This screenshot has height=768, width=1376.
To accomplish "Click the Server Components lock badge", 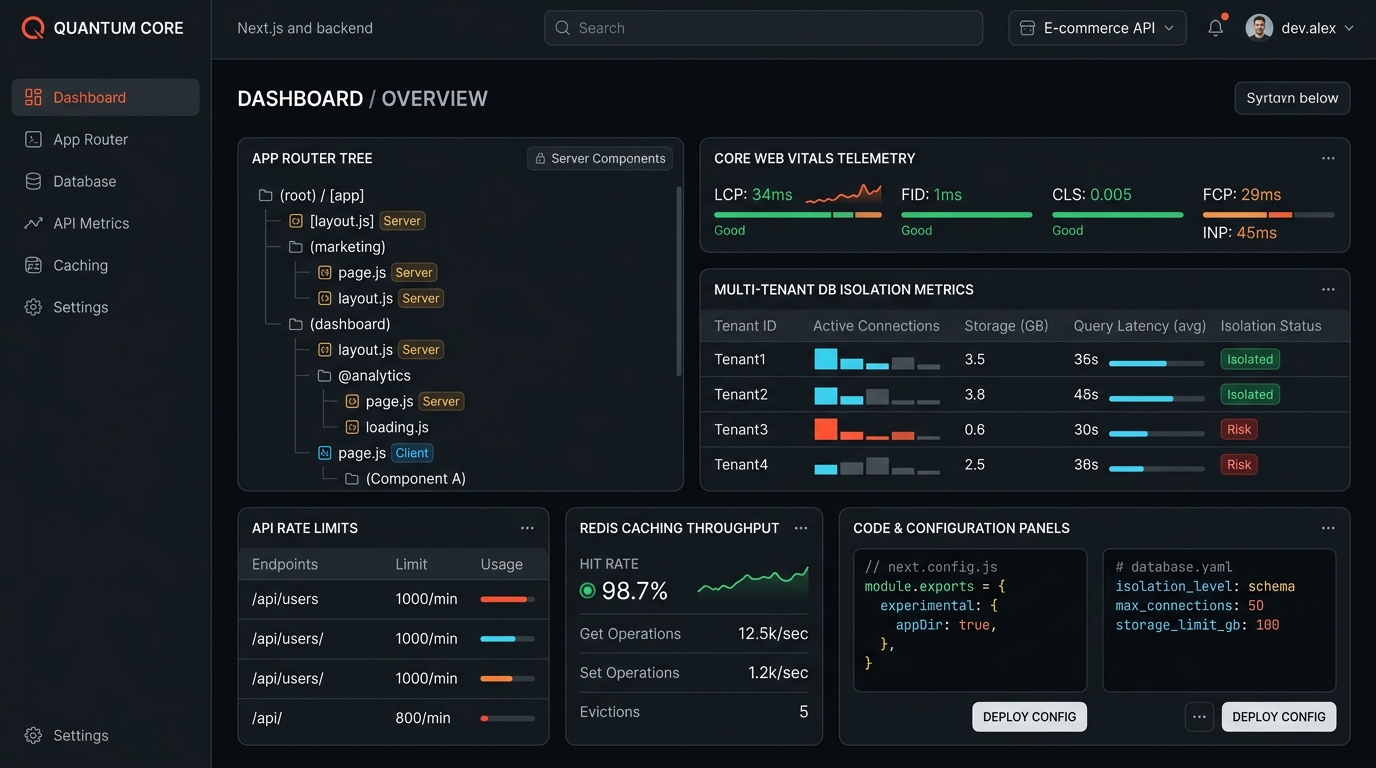I will point(600,158).
